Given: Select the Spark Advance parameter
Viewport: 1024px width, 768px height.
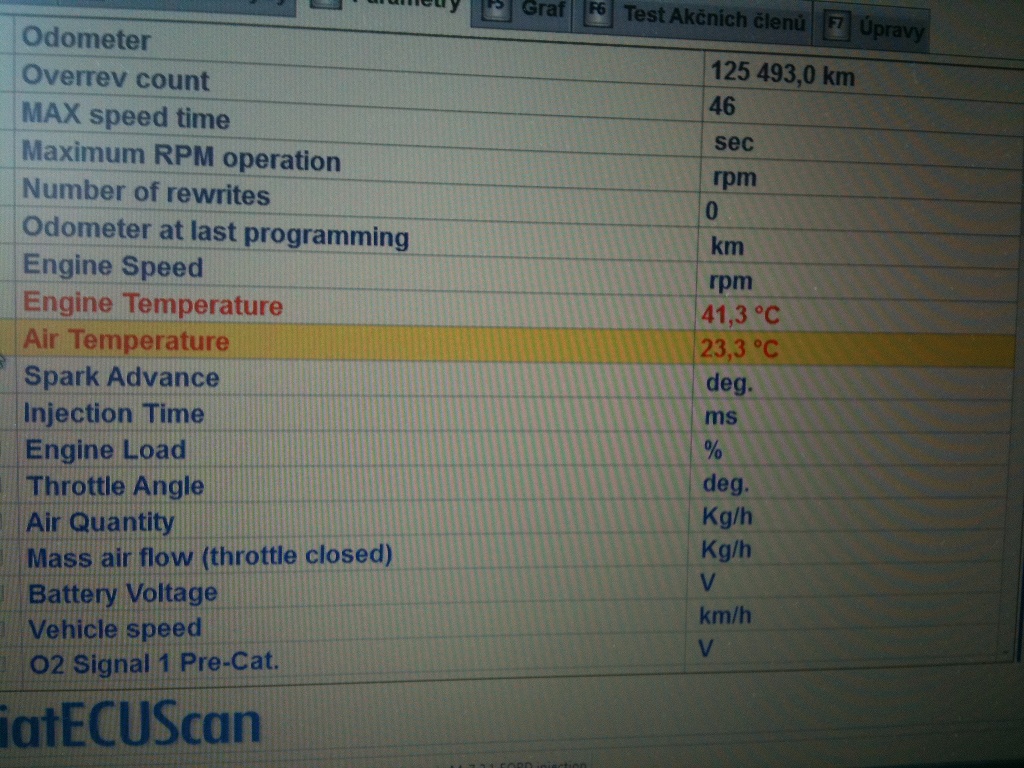Looking at the screenshot, I should coord(121,377).
